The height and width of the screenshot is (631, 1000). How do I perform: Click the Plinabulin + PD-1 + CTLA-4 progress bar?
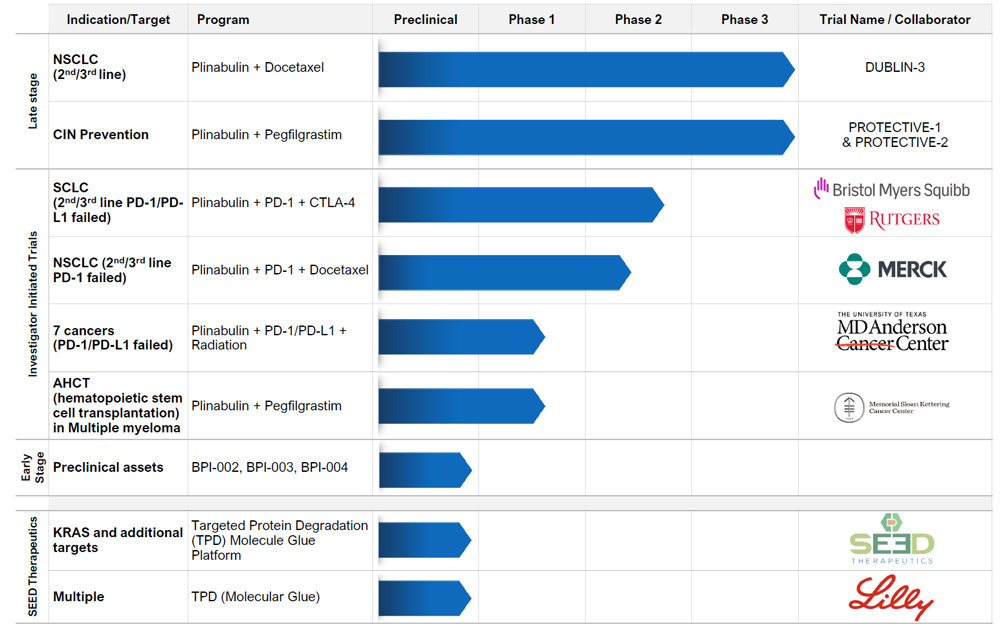pos(521,204)
